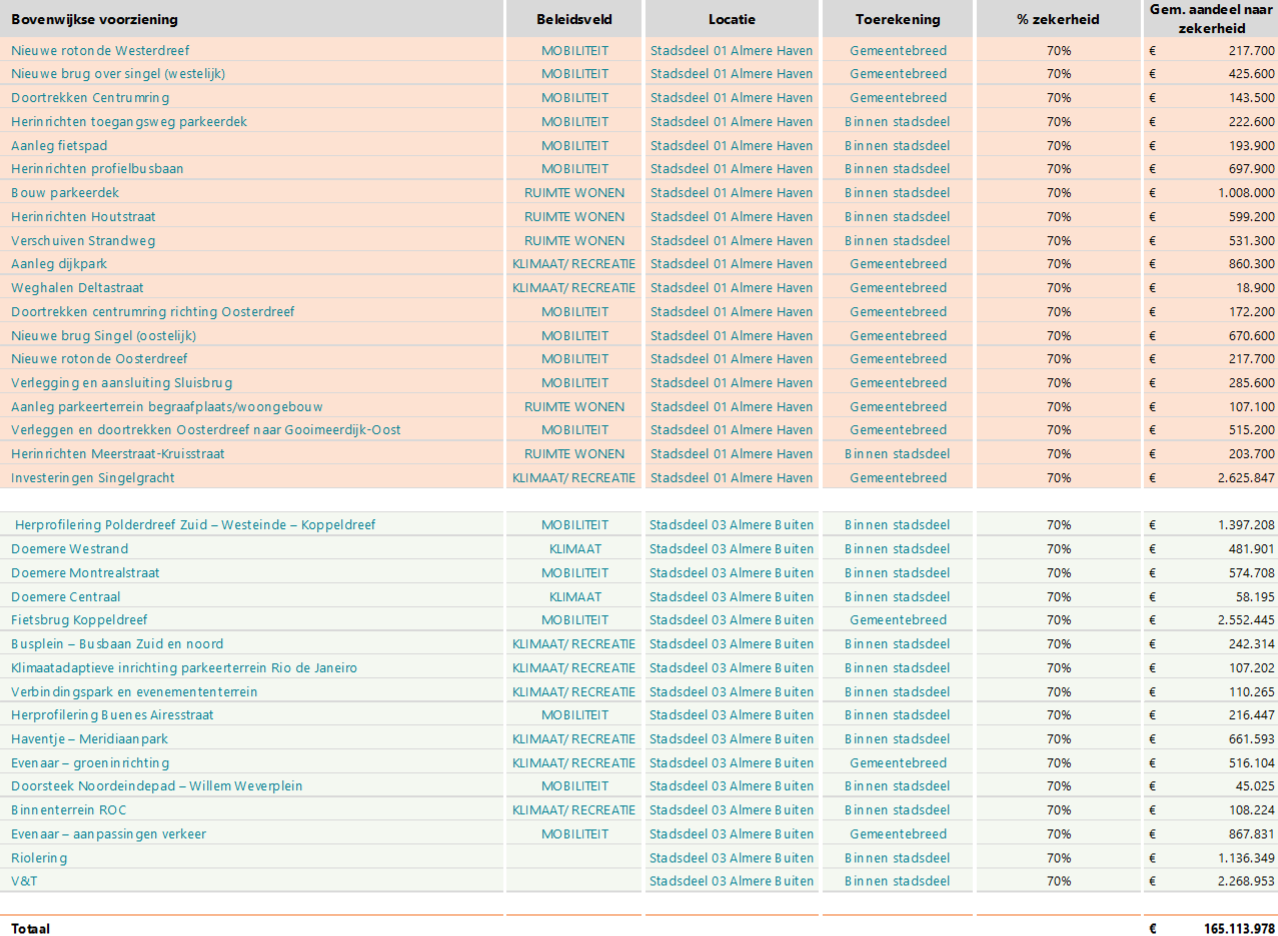
Task: Select the Beleidsveld column header
Action: click(x=574, y=19)
